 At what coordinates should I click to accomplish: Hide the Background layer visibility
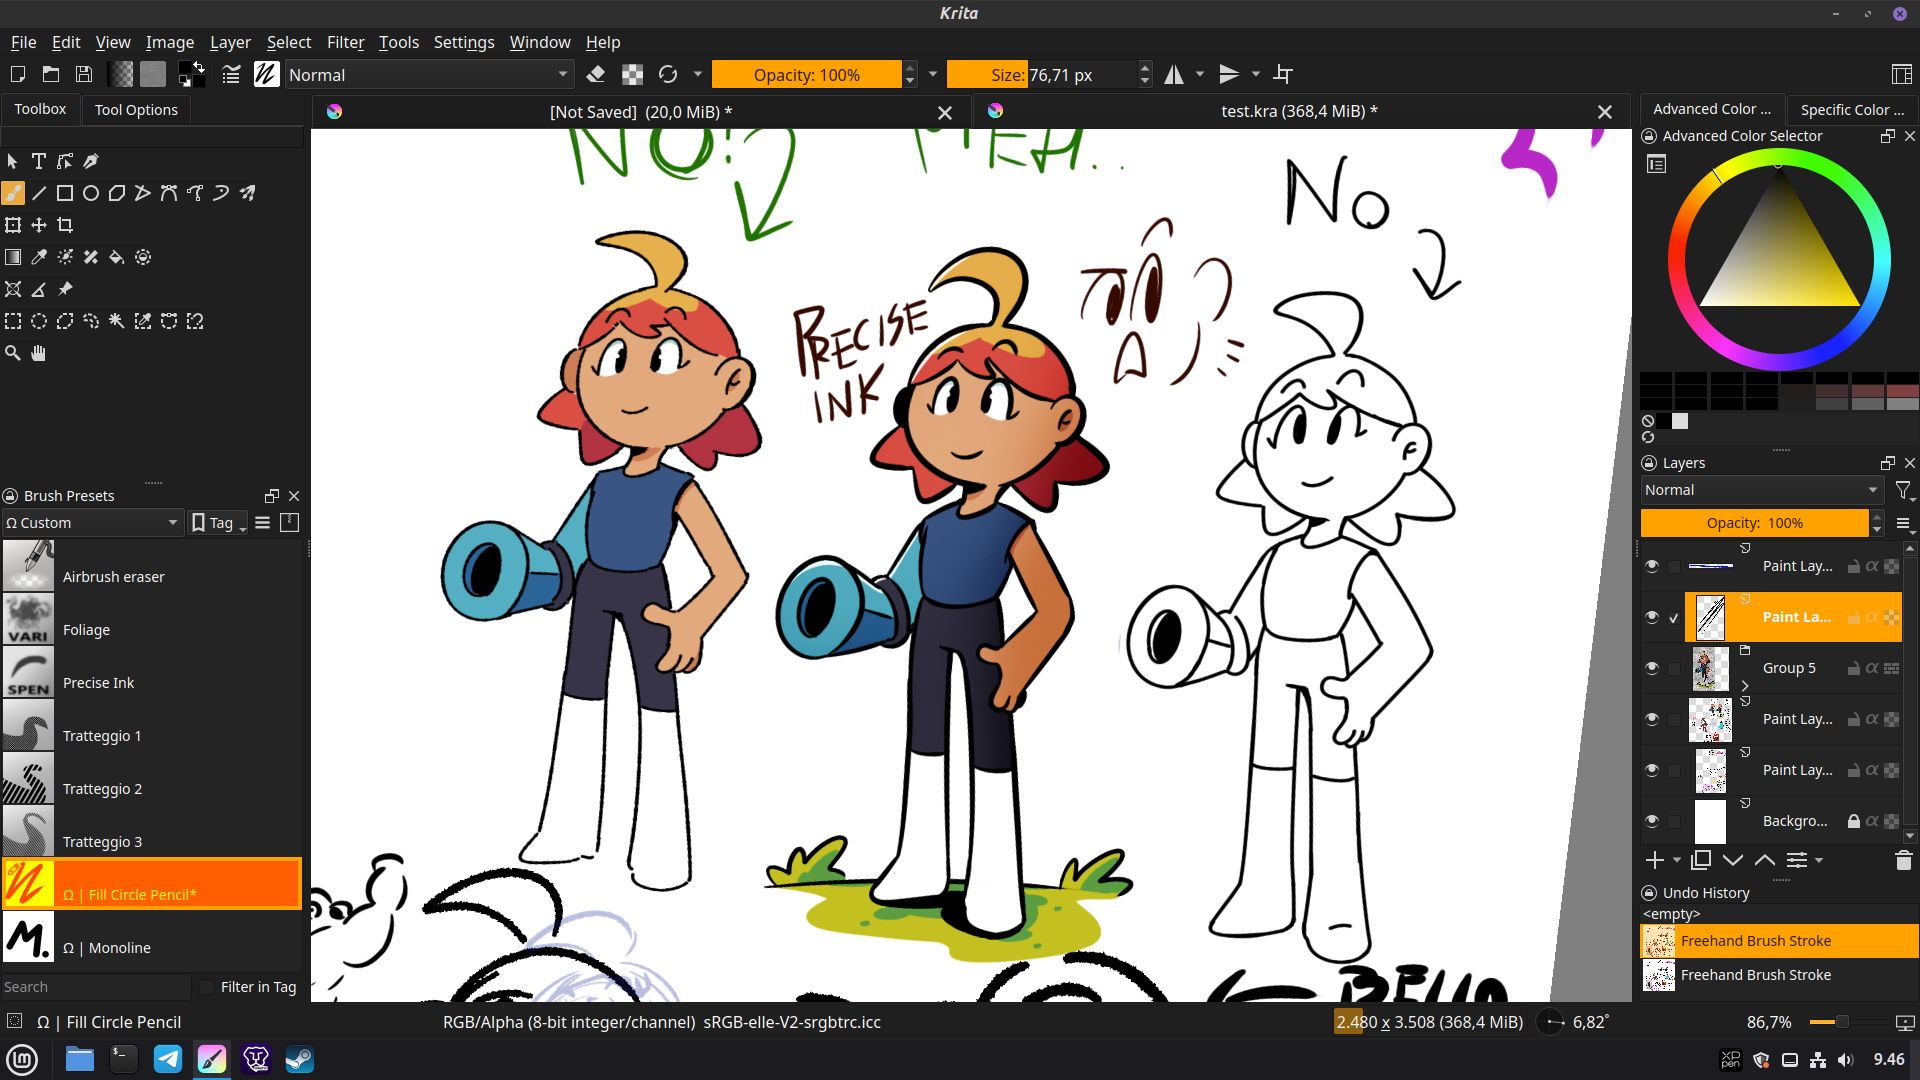[x=1652, y=821]
